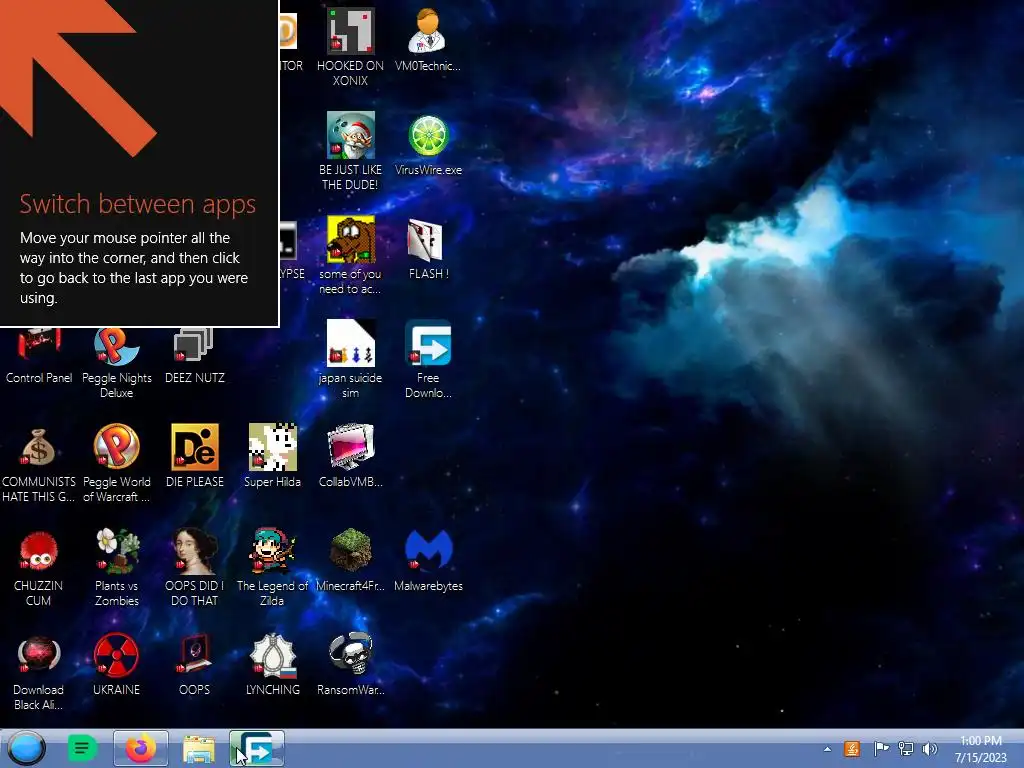Screen dimensions: 1024x768
Task: Select the DIE PLEASE desktop icon
Action: pos(194,447)
